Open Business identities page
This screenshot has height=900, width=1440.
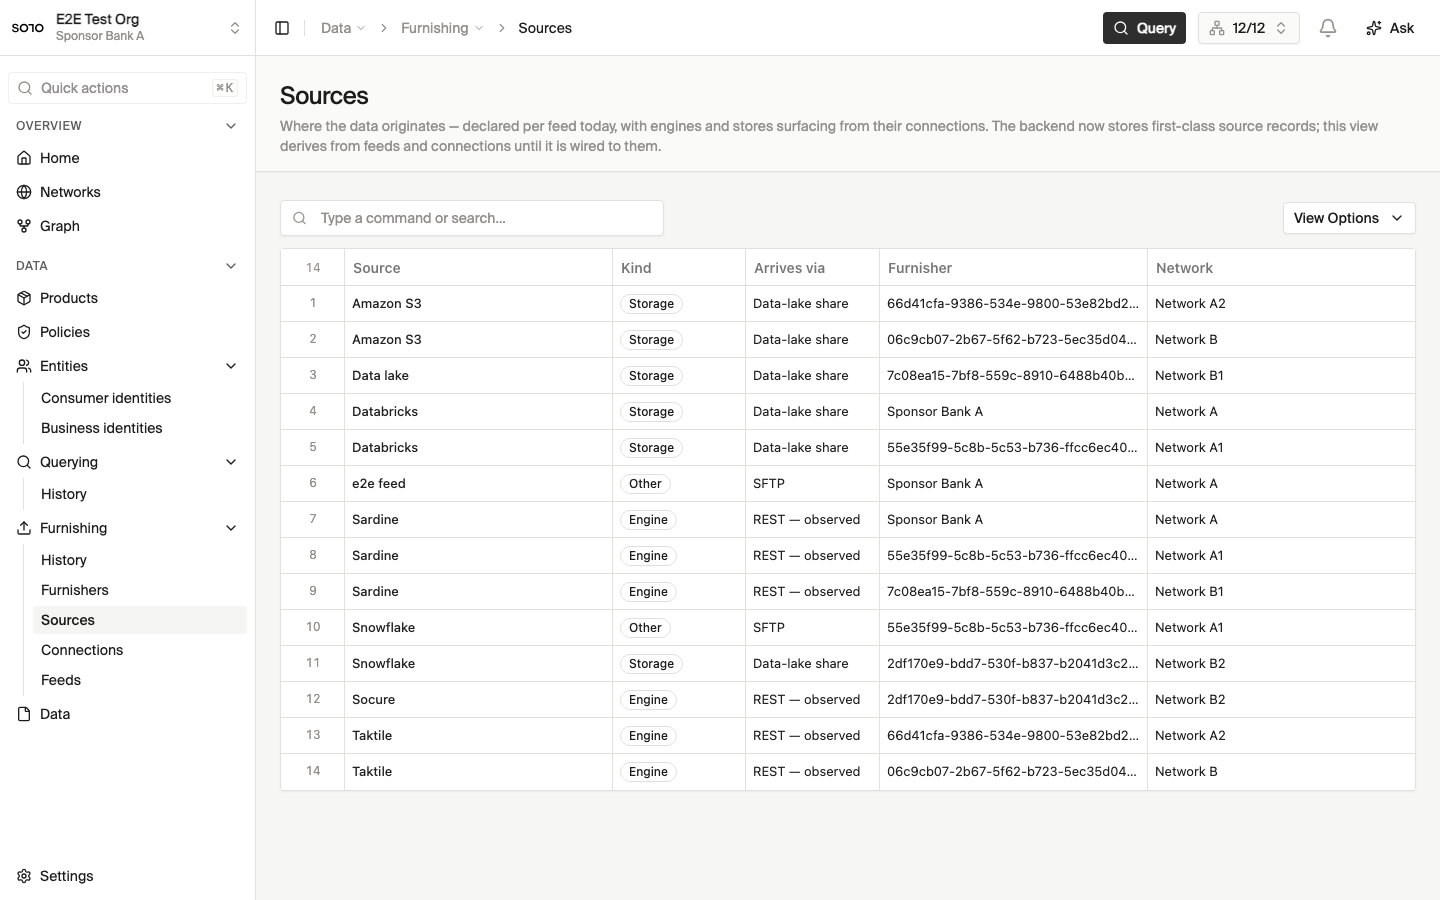click(x=101, y=428)
